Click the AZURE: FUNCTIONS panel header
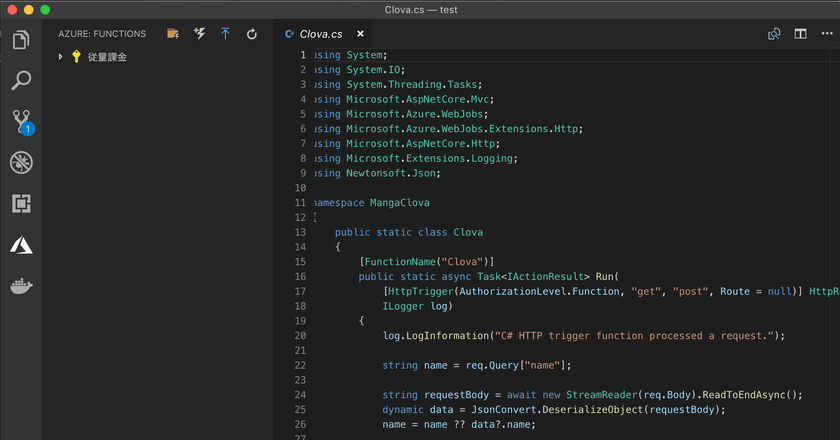This screenshot has height=440, width=840. [102, 34]
